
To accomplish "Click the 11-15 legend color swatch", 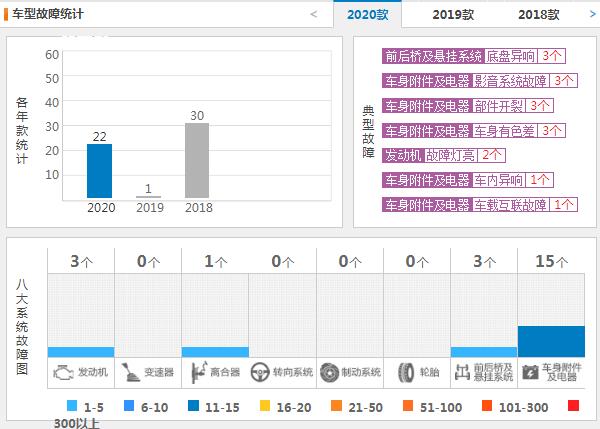I will click(x=194, y=405).
